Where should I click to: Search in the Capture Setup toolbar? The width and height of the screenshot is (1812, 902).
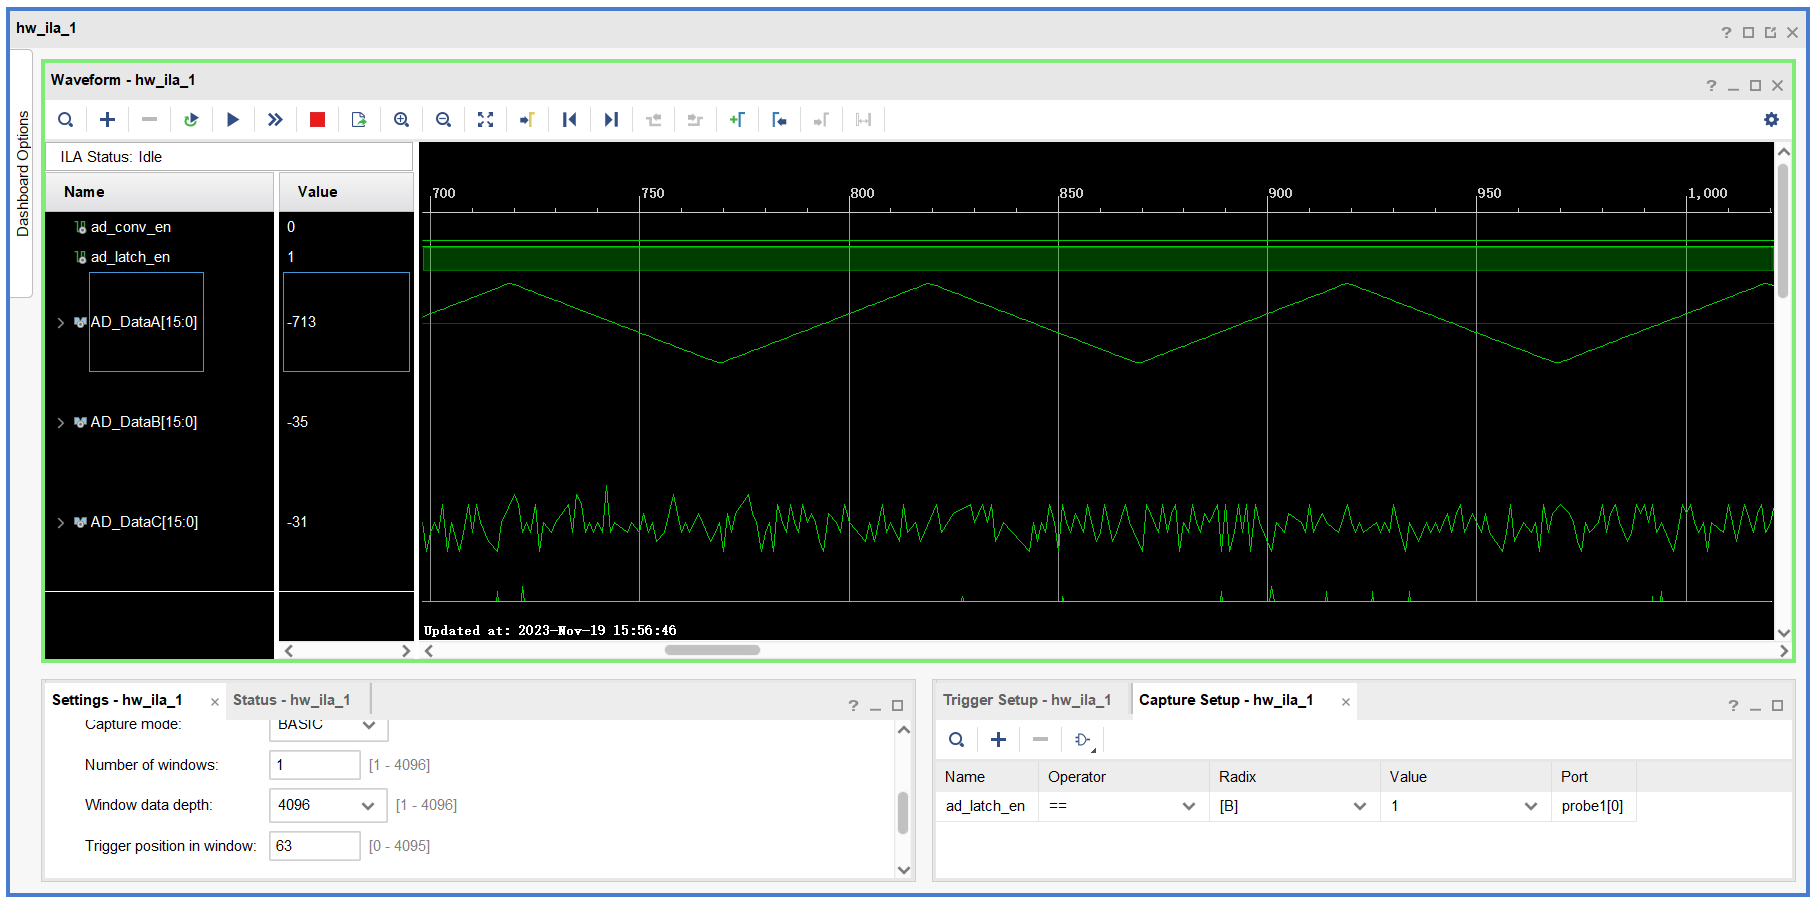[x=957, y=740]
